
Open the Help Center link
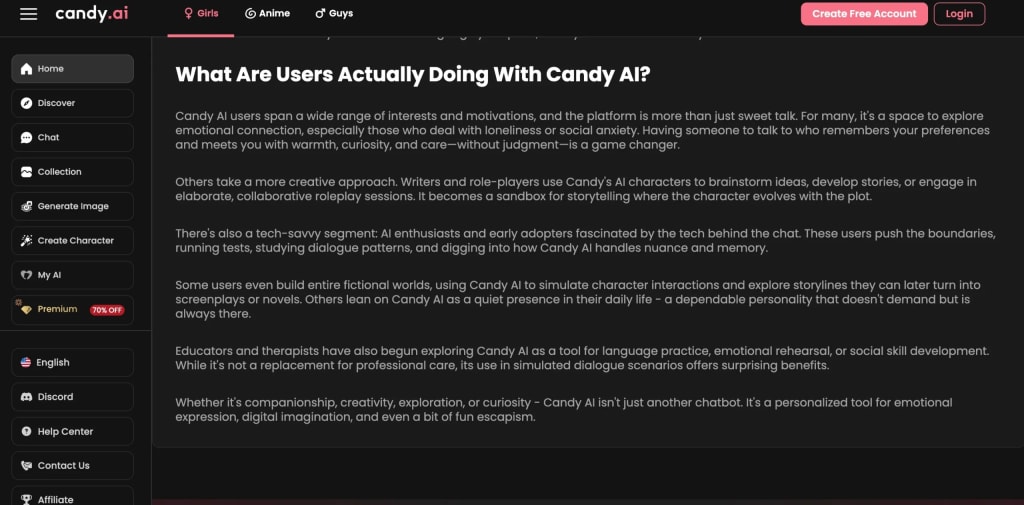(x=72, y=431)
